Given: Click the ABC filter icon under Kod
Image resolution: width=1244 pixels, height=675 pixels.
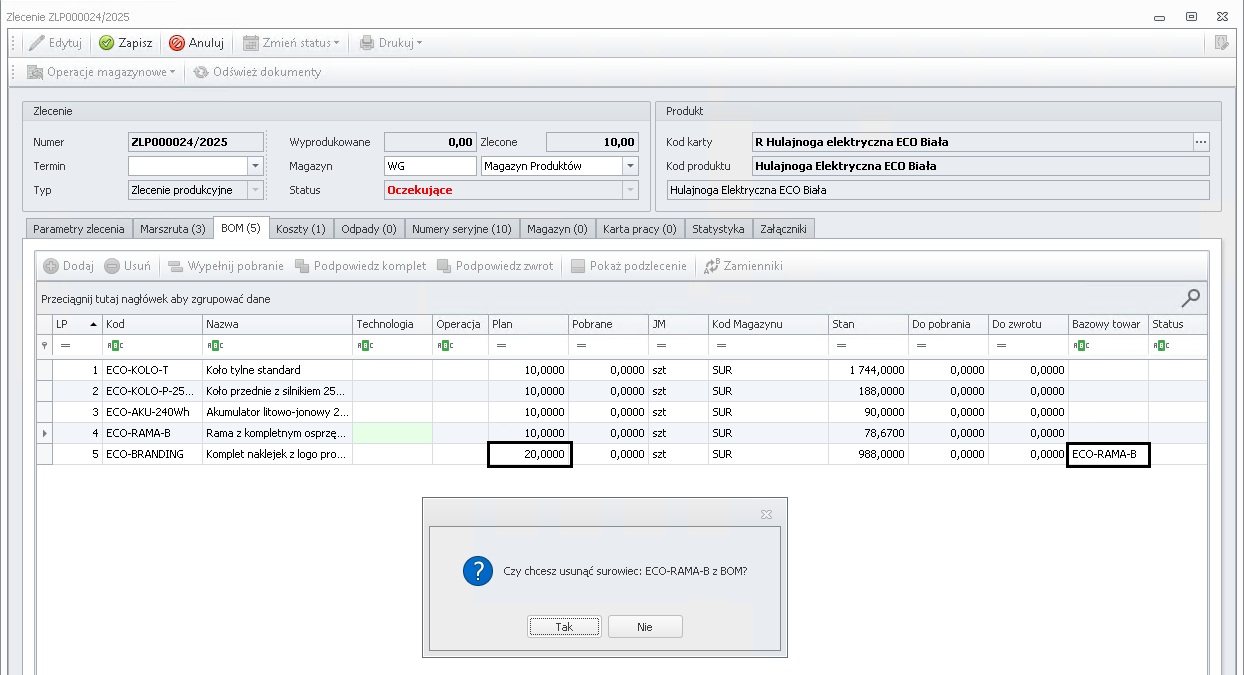Looking at the screenshot, I should 114,346.
